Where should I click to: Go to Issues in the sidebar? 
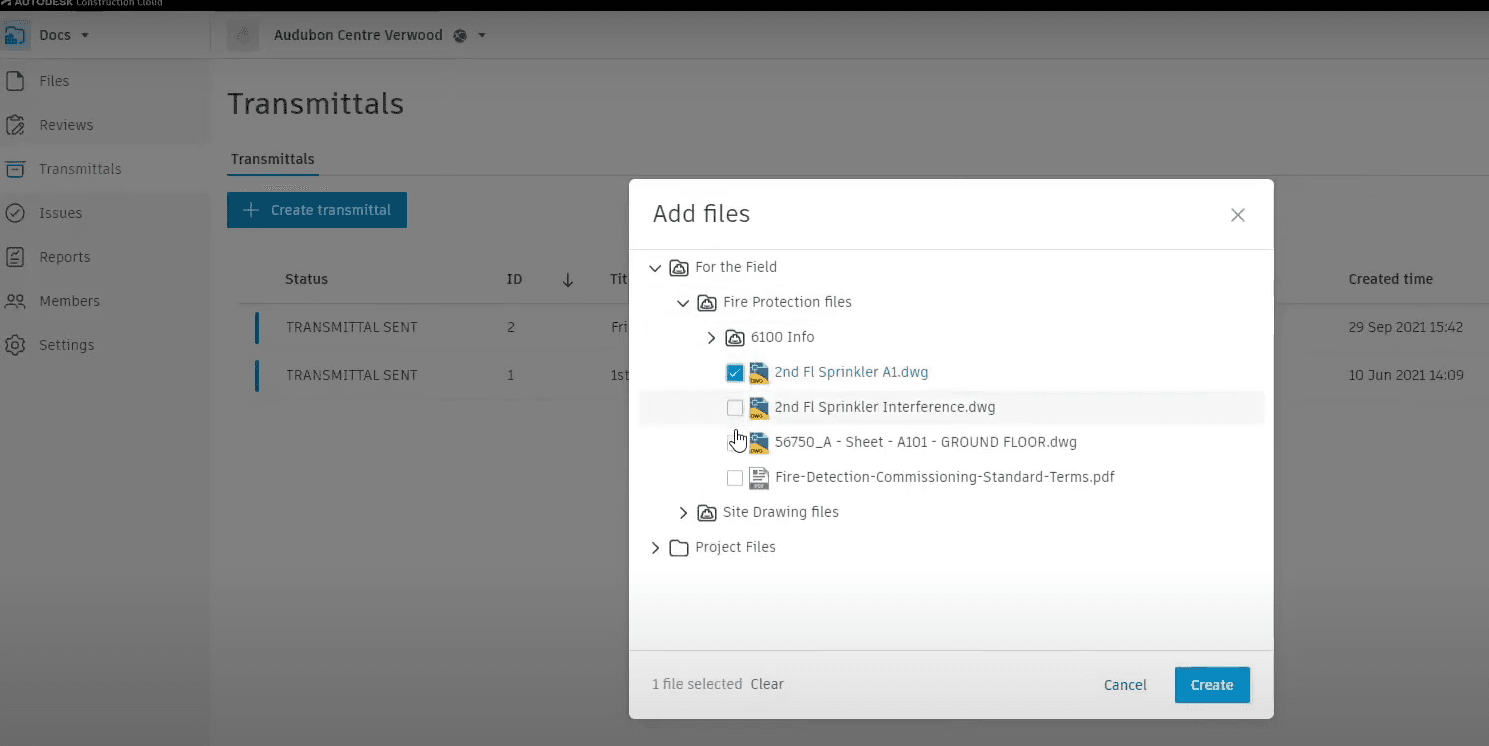point(60,213)
